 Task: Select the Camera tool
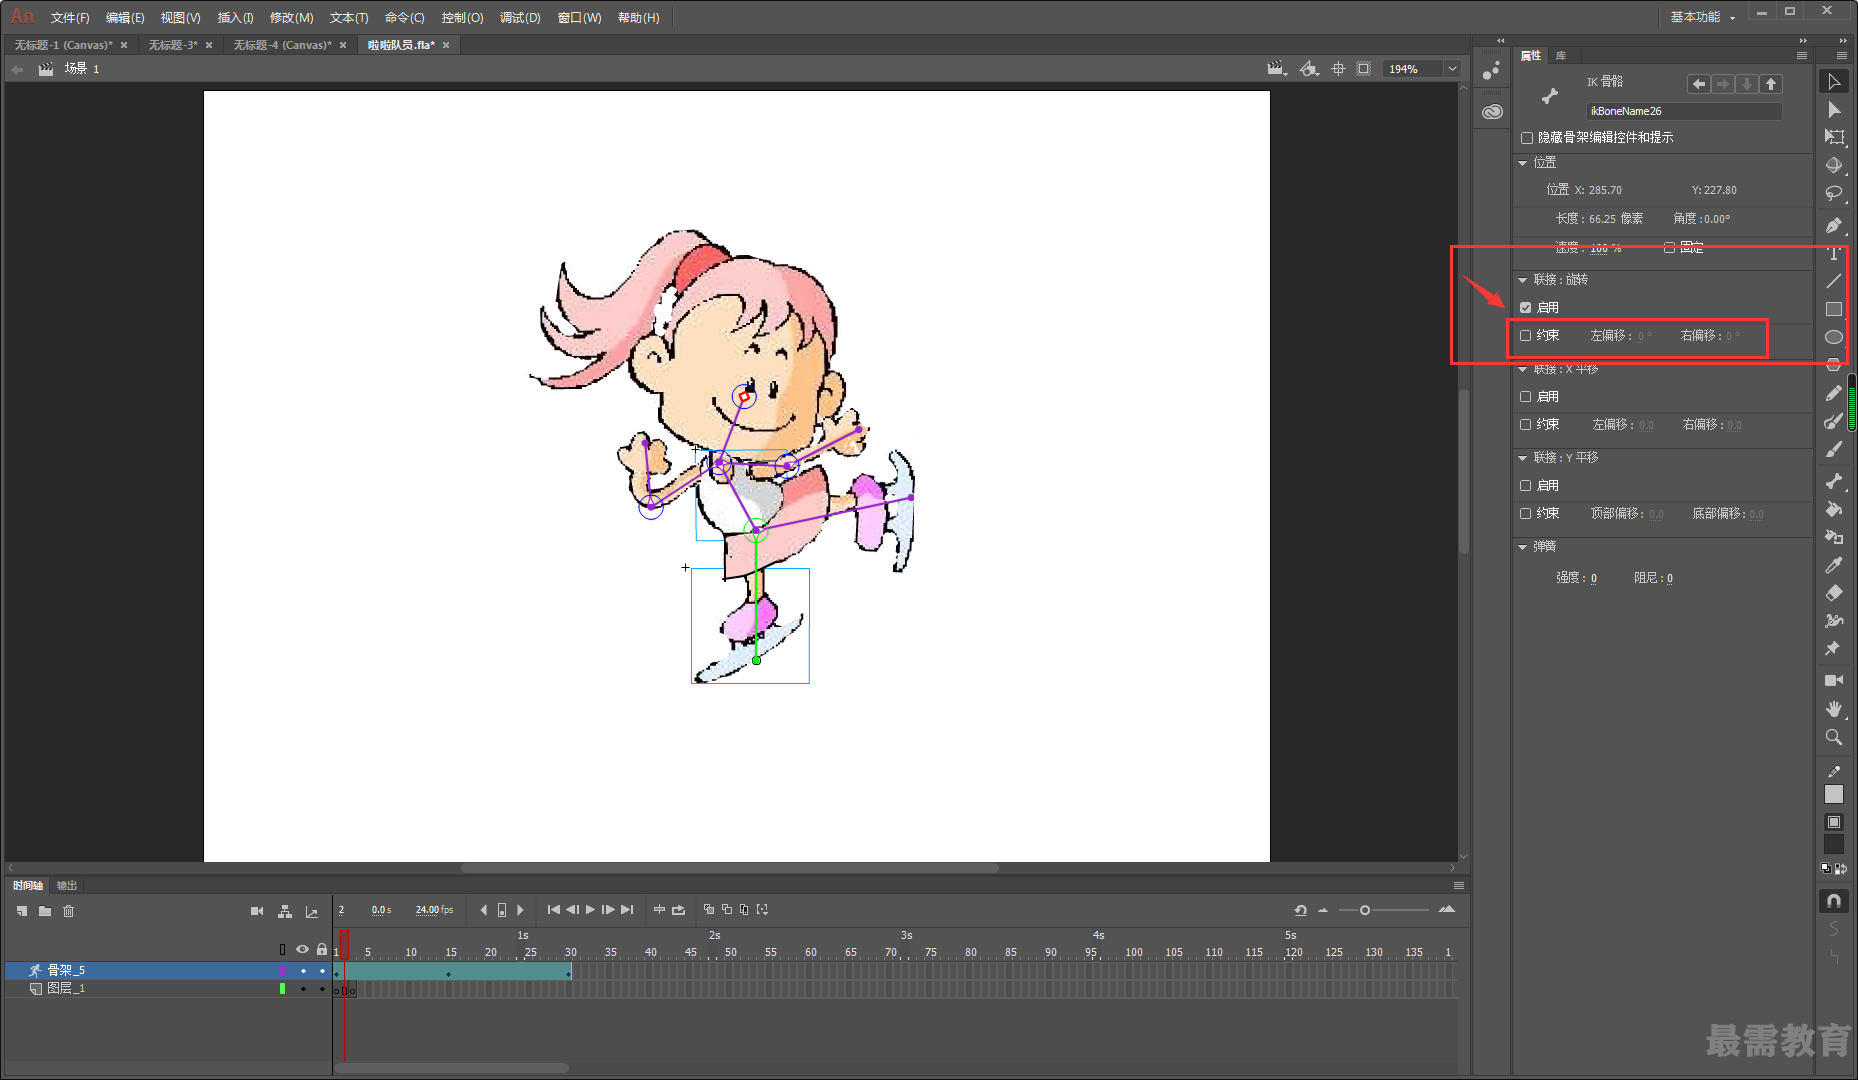pos(1833,680)
